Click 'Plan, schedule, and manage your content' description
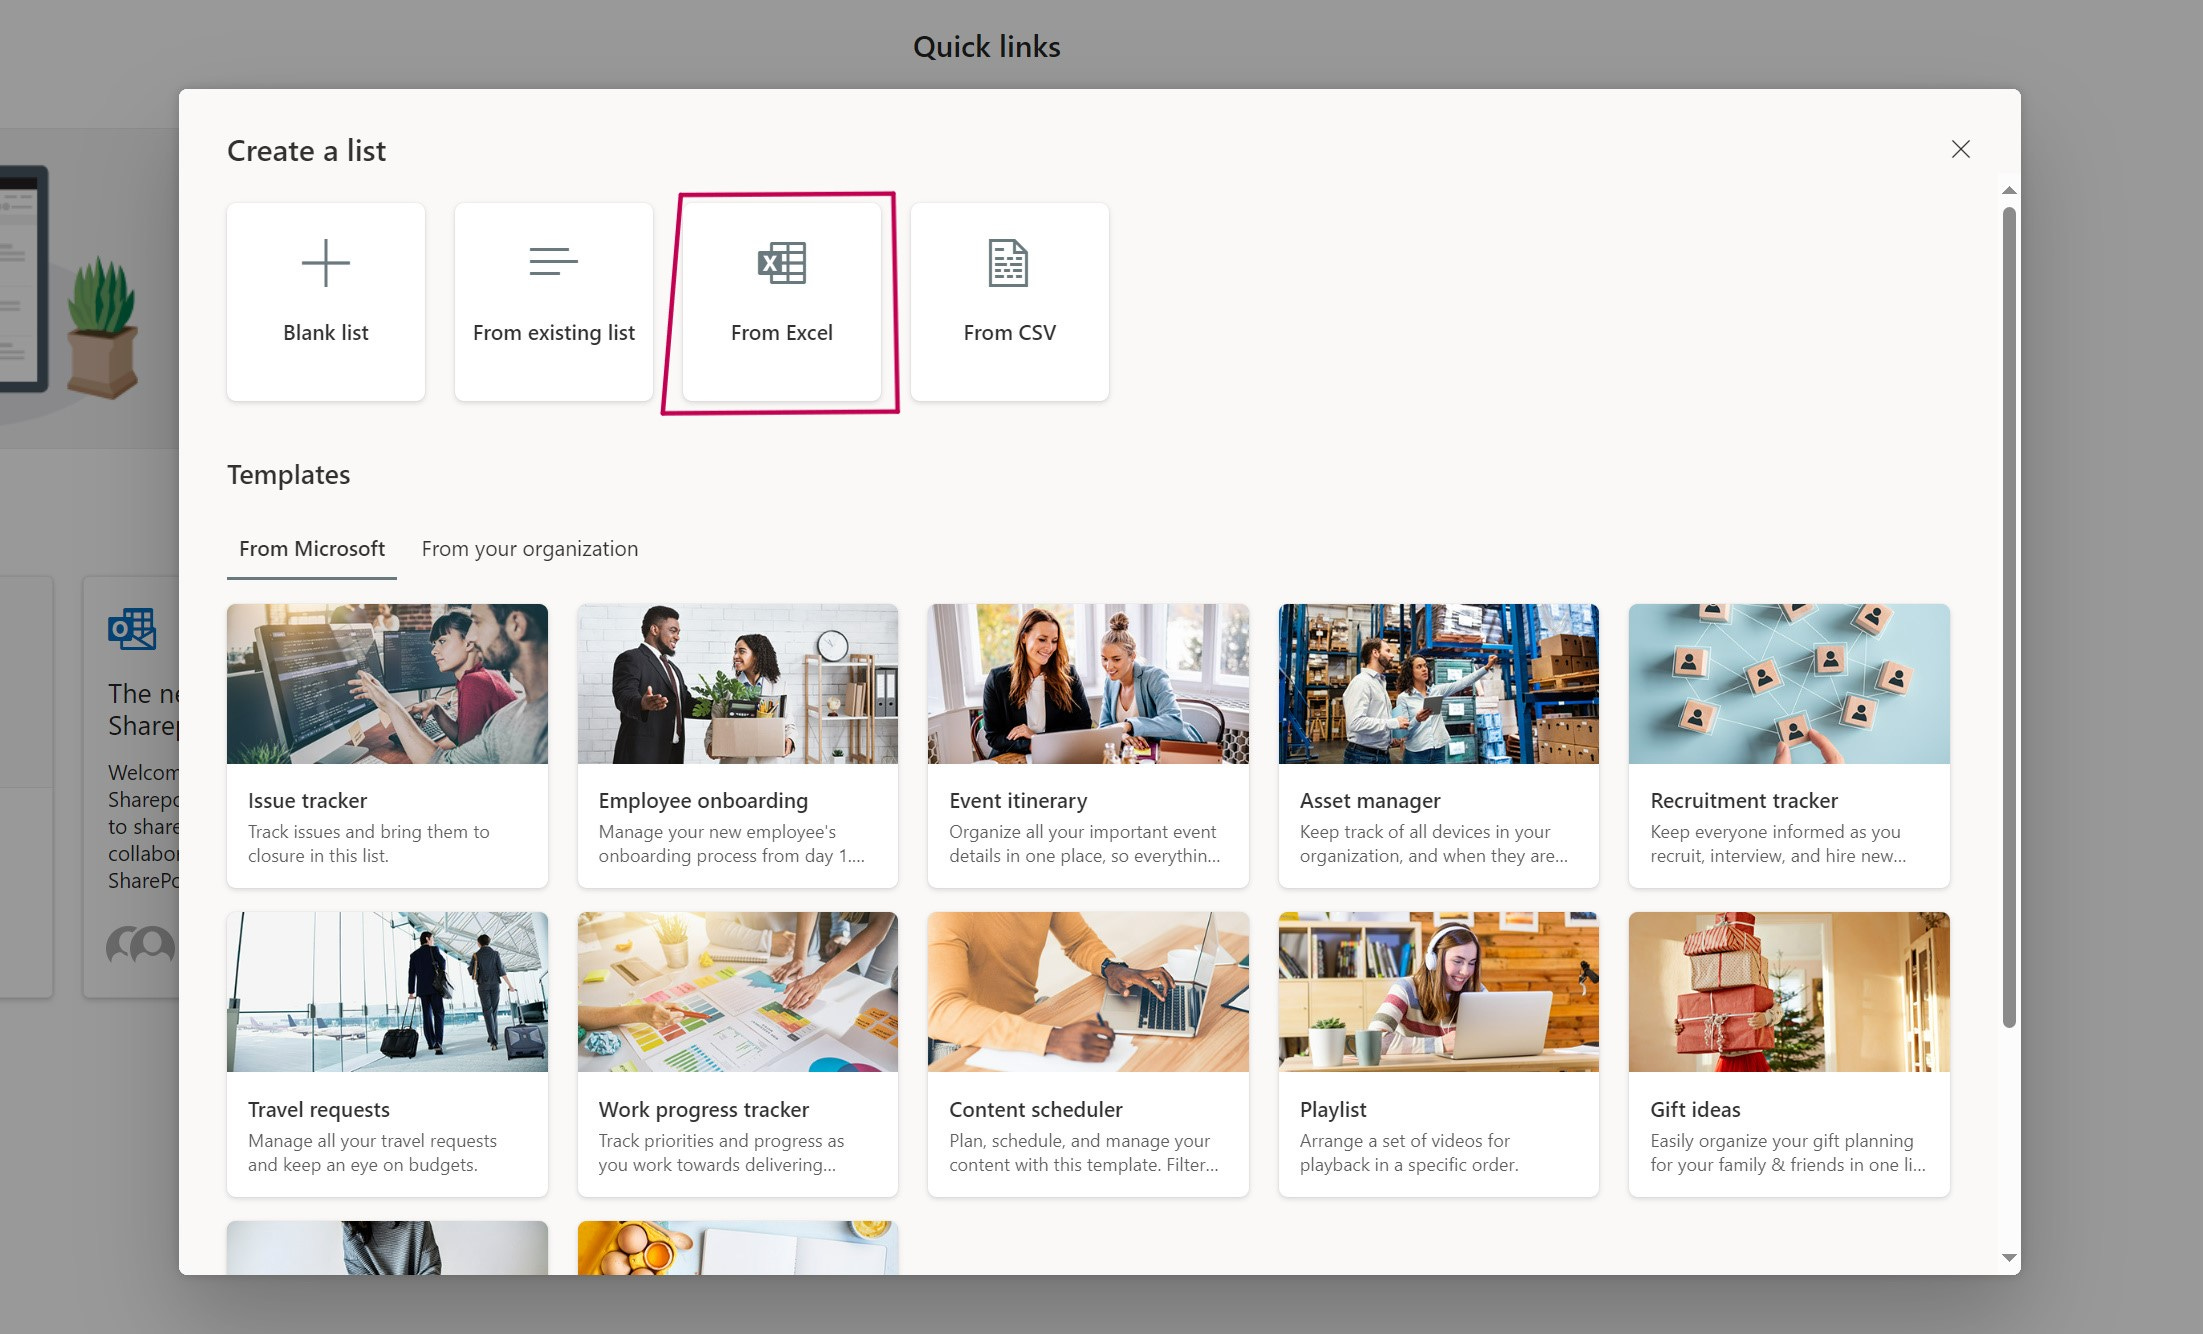 coord(1084,1152)
